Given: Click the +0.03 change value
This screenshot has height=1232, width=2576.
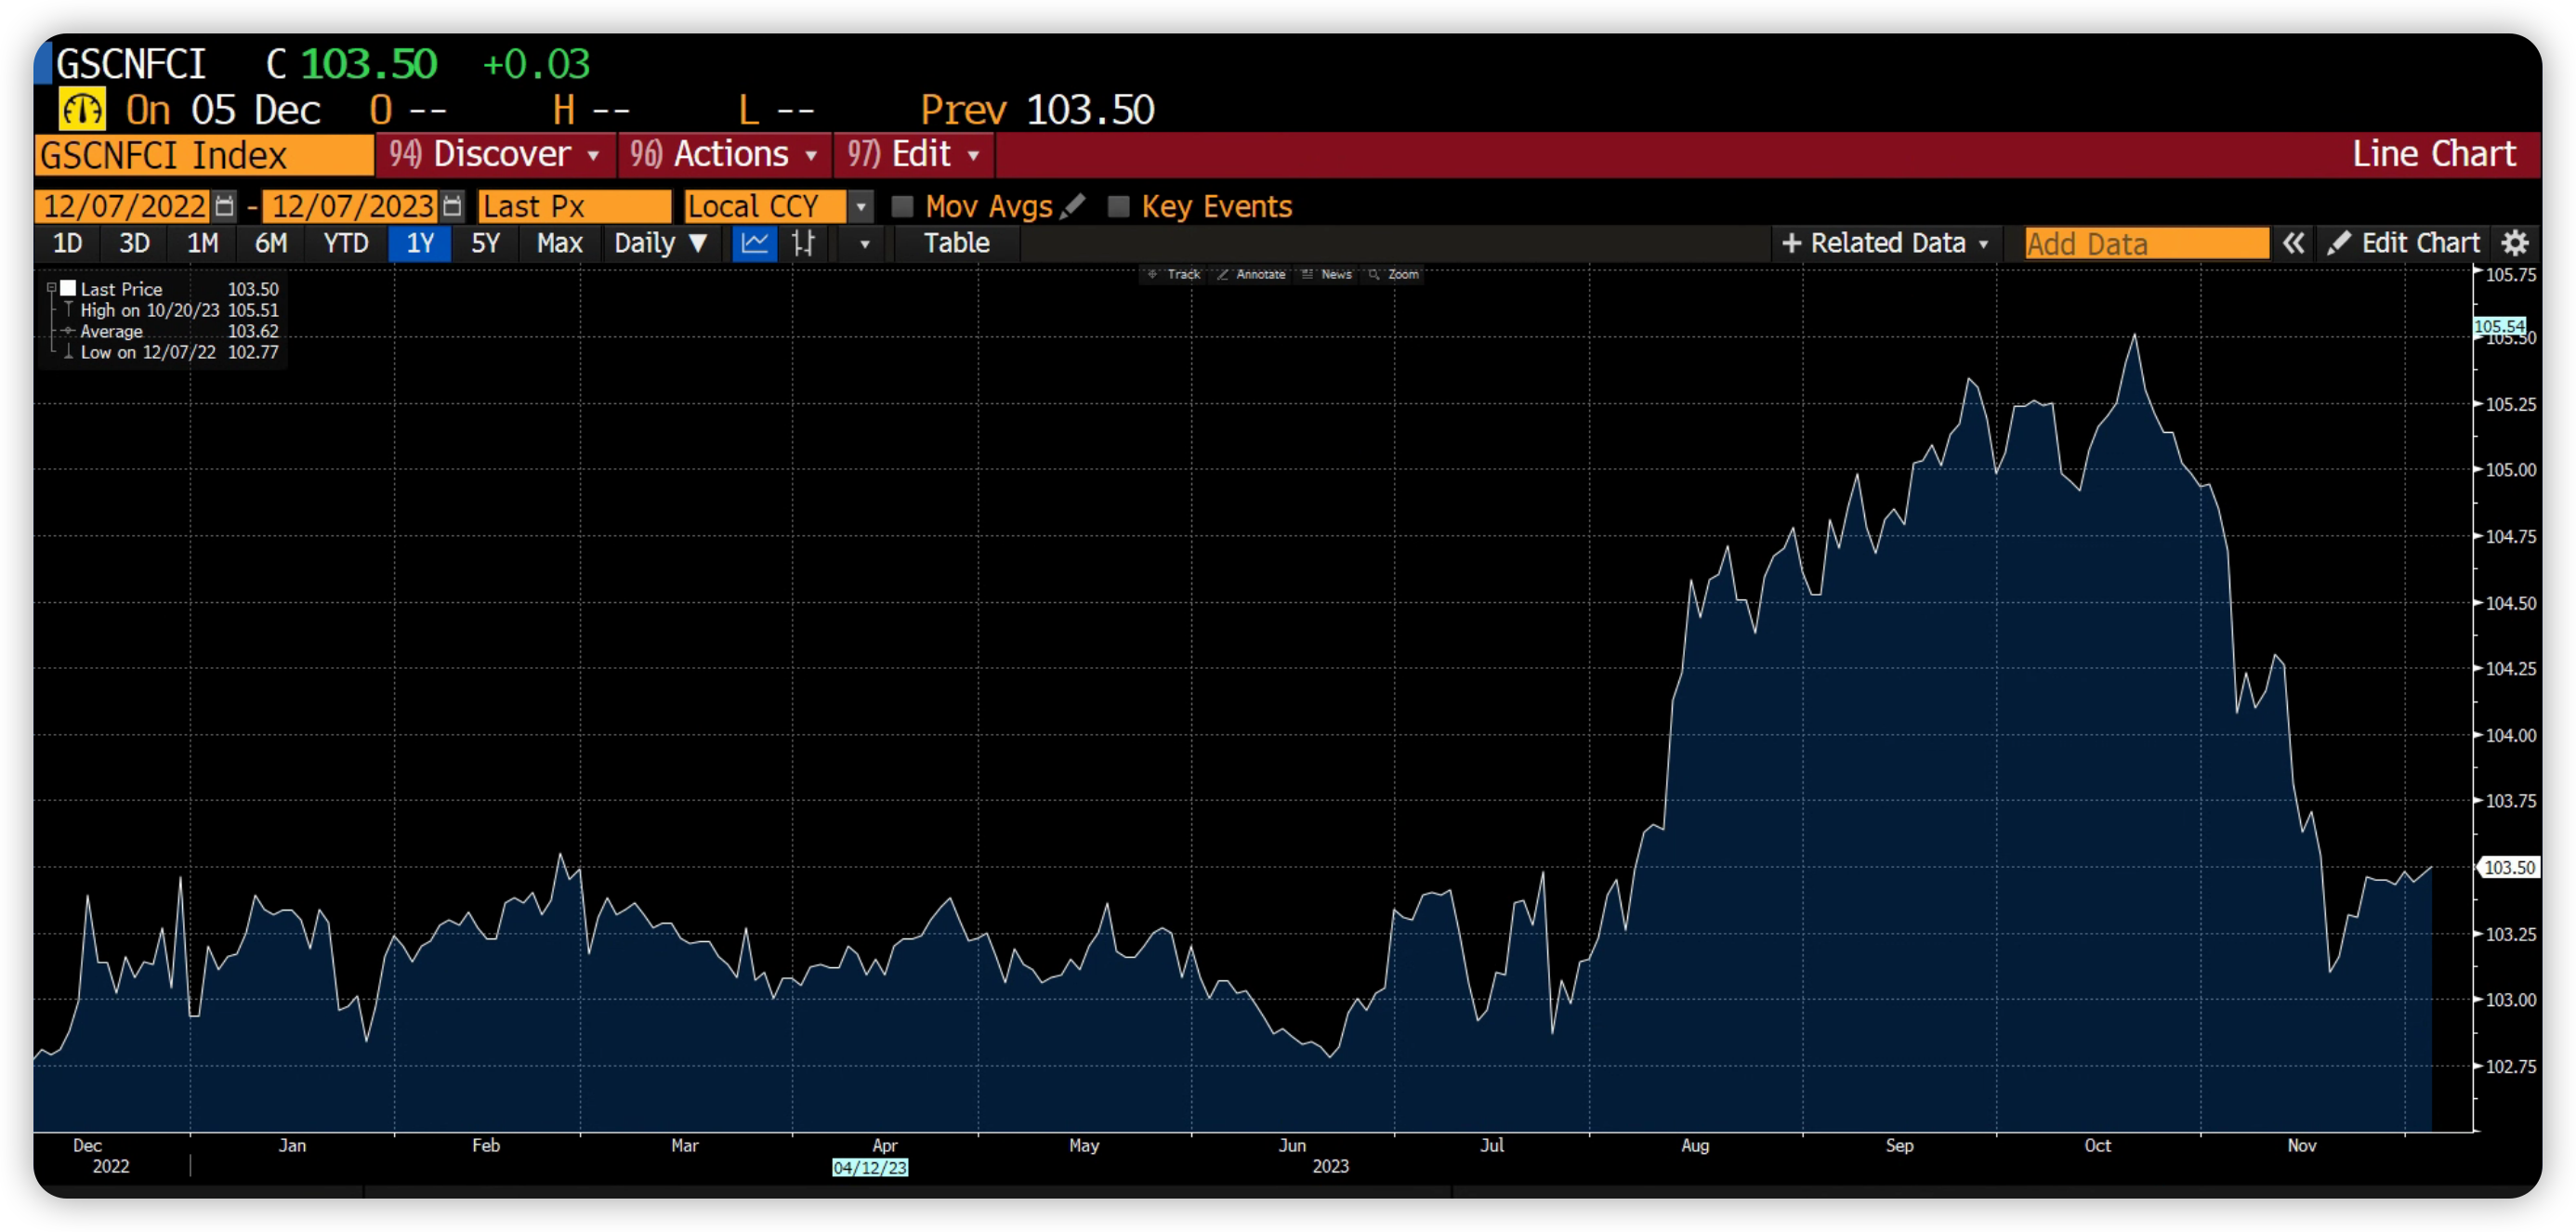Looking at the screenshot, I should (x=536, y=64).
